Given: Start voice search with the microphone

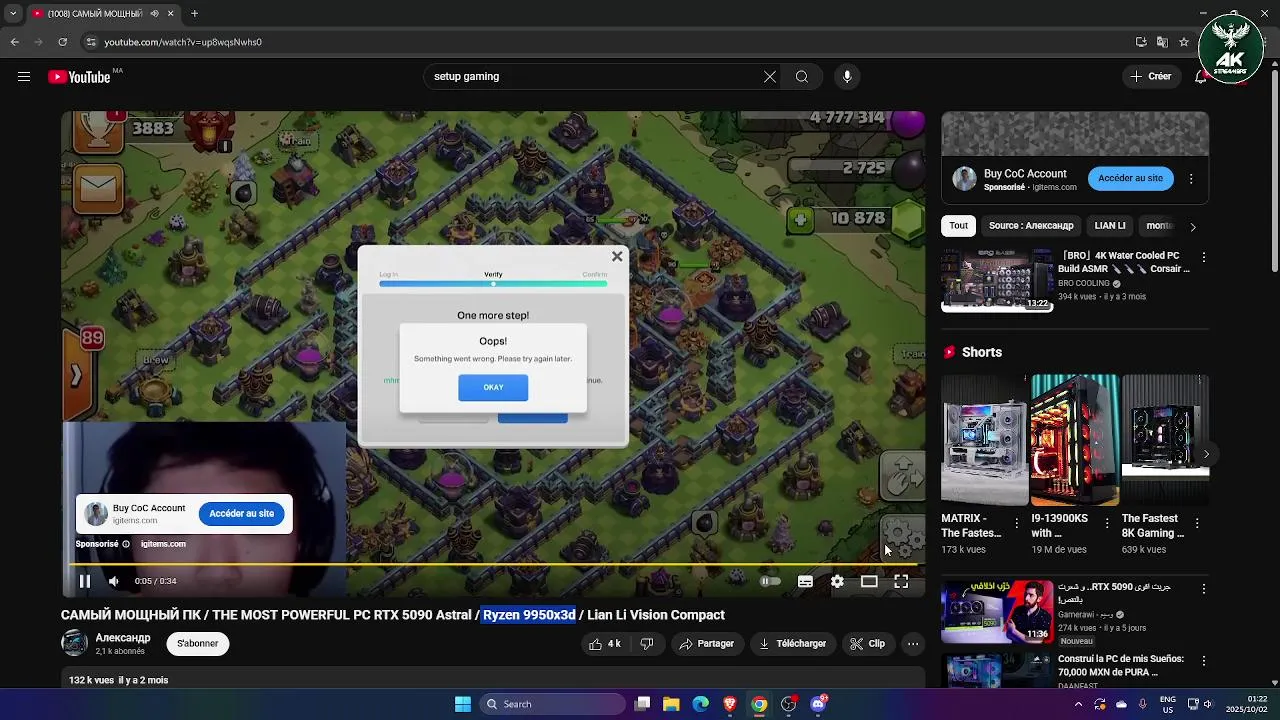Looking at the screenshot, I should (x=847, y=76).
